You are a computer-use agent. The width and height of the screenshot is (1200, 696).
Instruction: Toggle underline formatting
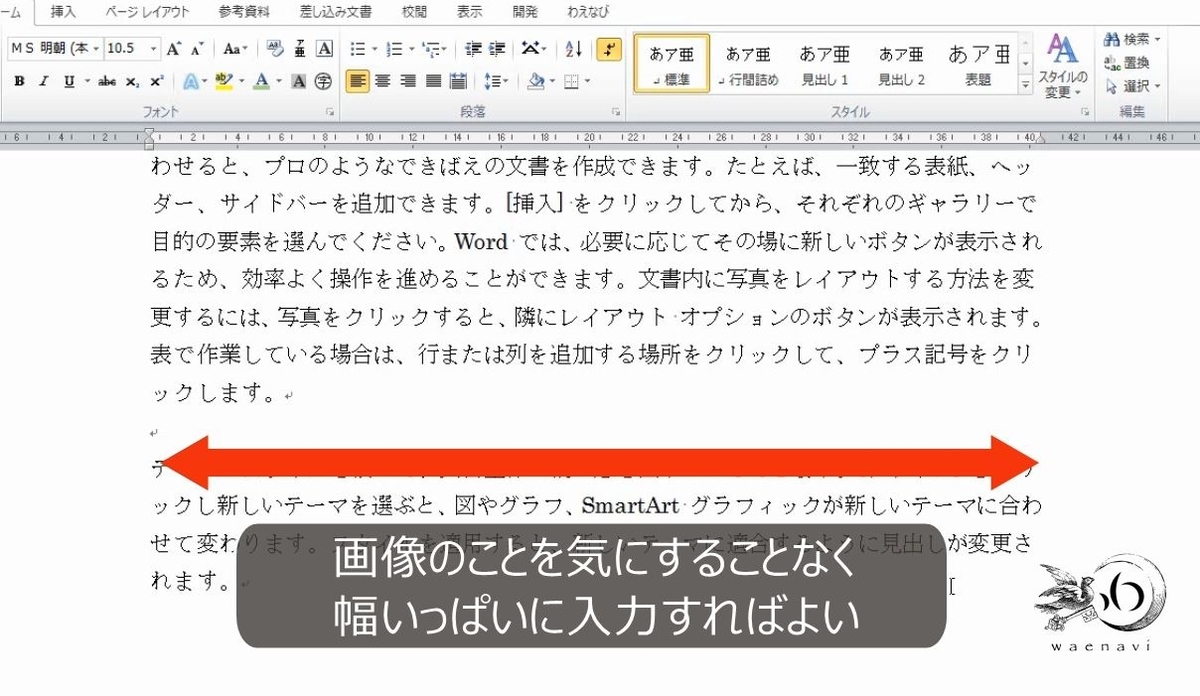point(68,81)
